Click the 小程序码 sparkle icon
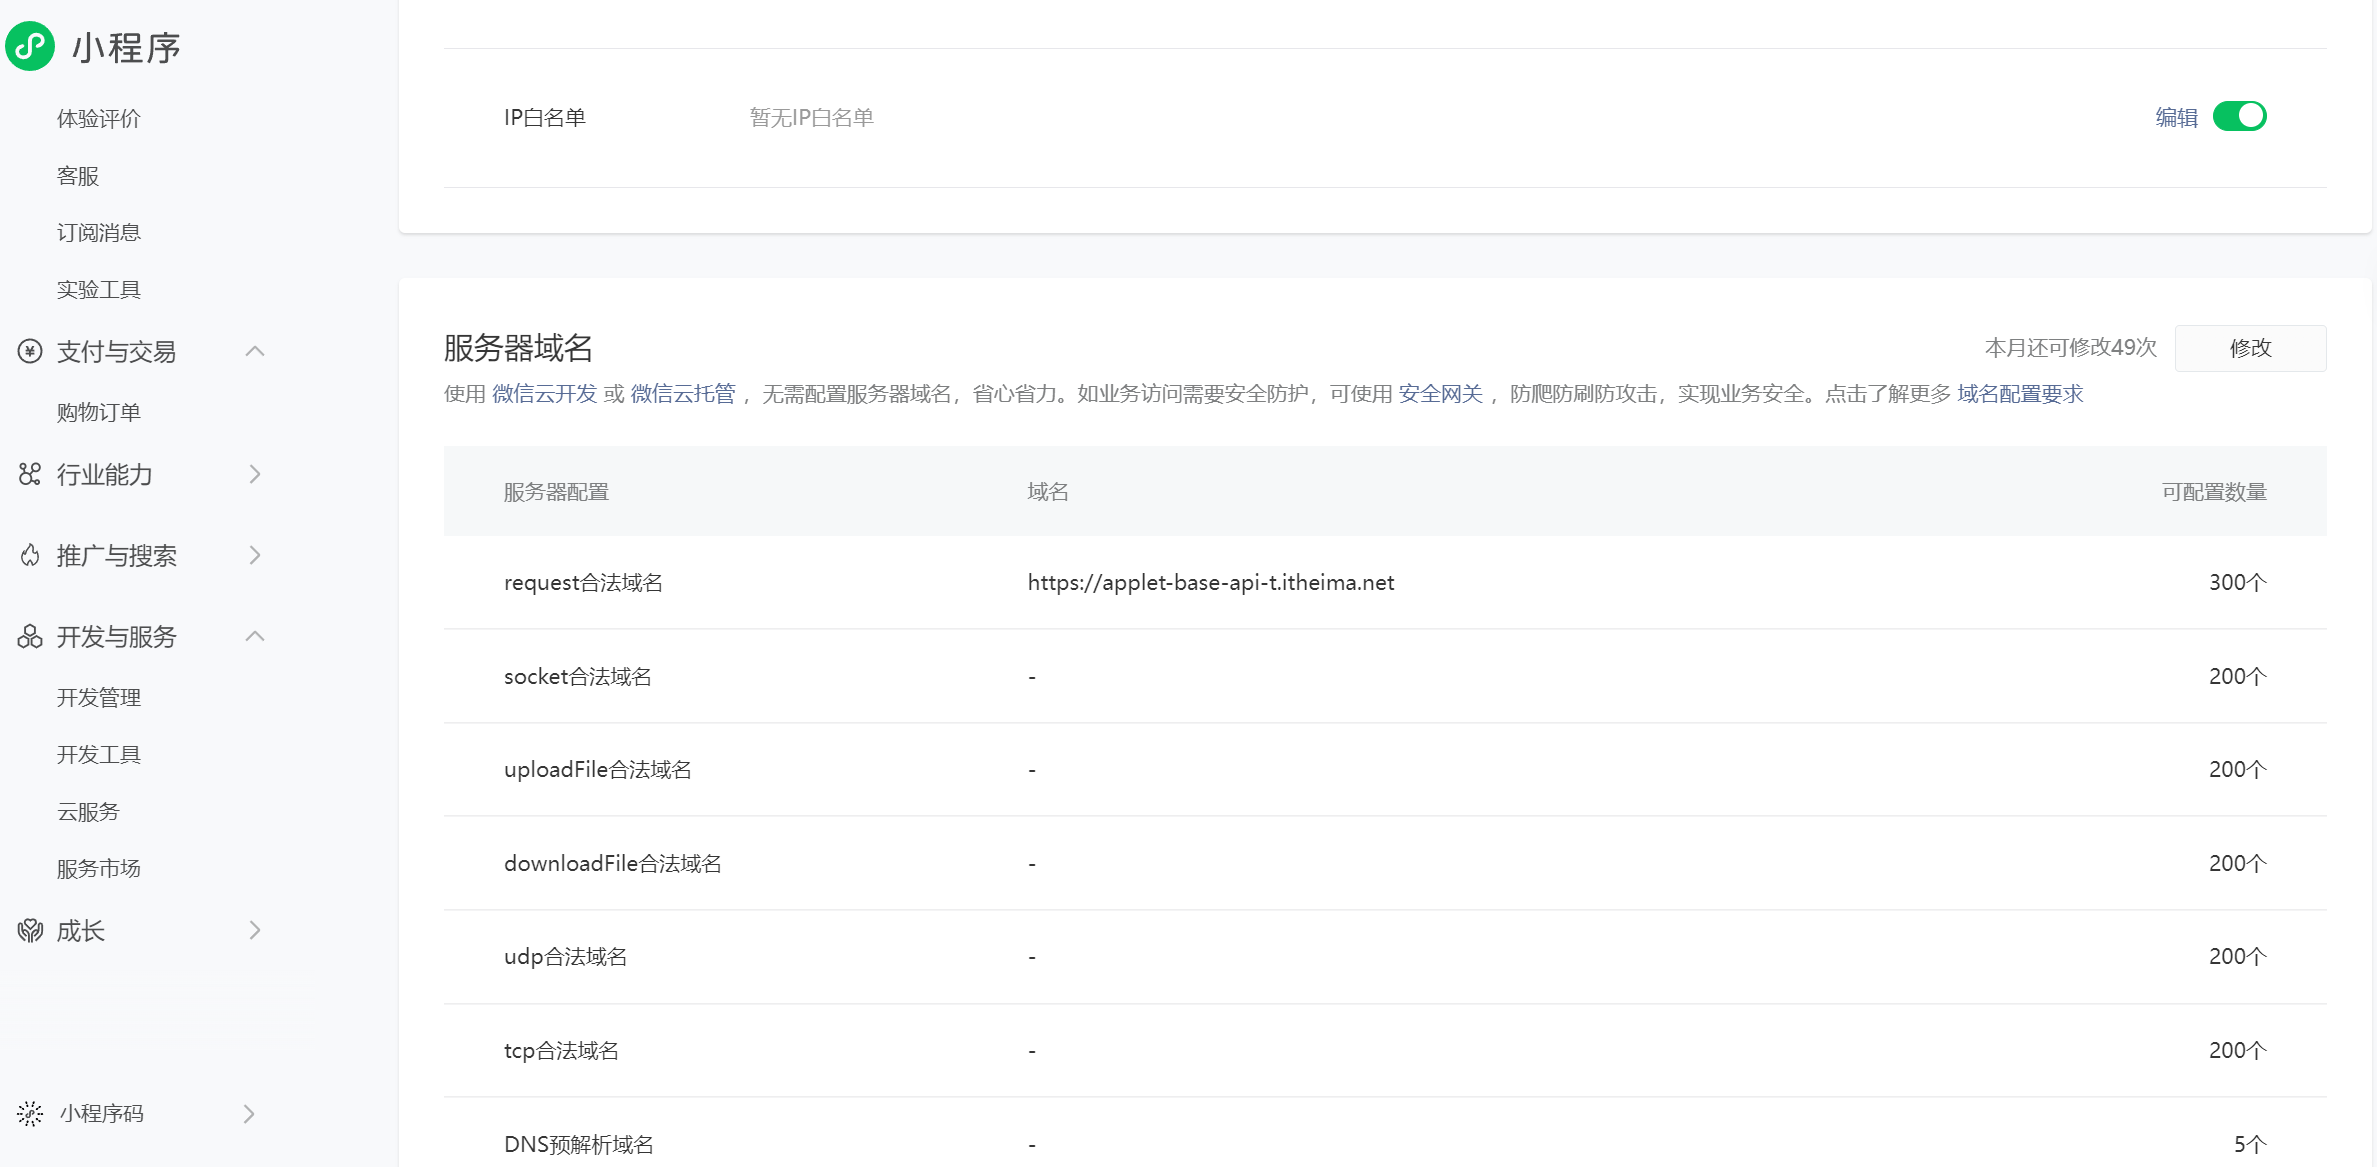The height and width of the screenshot is (1167, 2377). (x=30, y=1113)
